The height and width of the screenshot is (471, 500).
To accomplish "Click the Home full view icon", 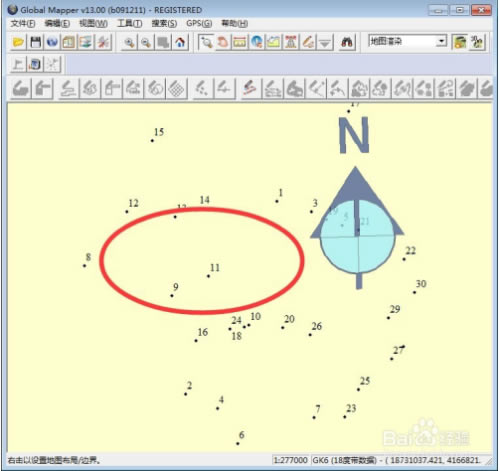I will [180, 42].
